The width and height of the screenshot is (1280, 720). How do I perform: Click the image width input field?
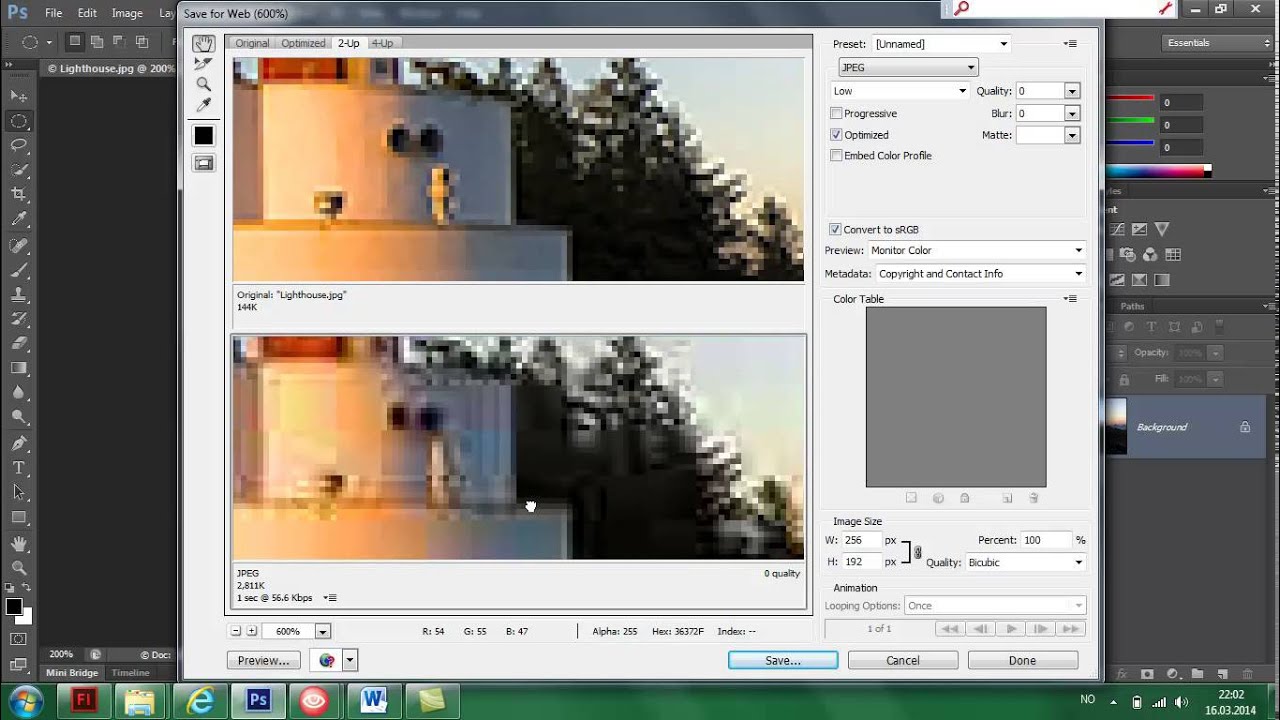(861, 540)
